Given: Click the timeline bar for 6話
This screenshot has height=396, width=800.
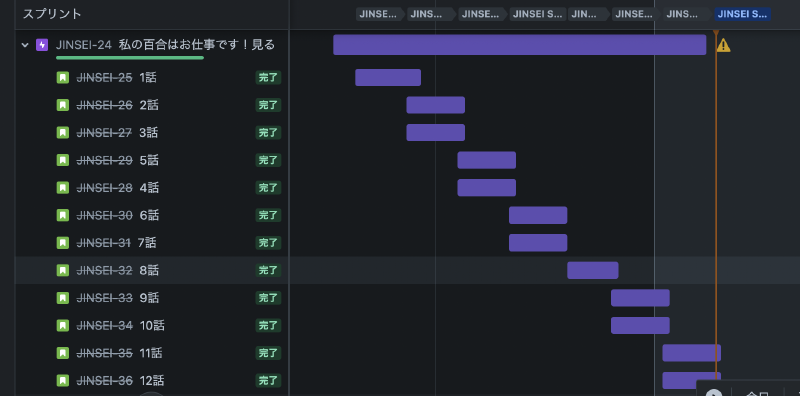Looking at the screenshot, I should [x=538, y=215].
